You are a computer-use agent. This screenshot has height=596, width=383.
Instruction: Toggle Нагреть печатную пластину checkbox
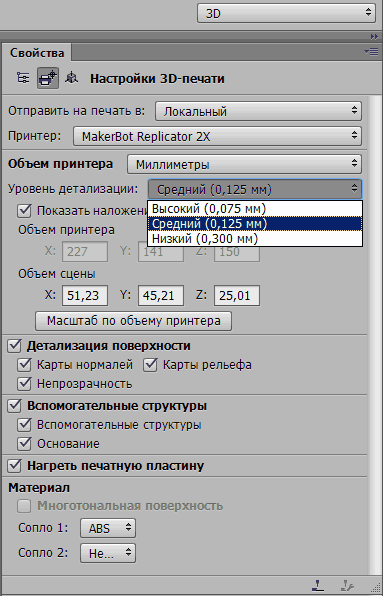pyautogui.click(x=14, y=466)
